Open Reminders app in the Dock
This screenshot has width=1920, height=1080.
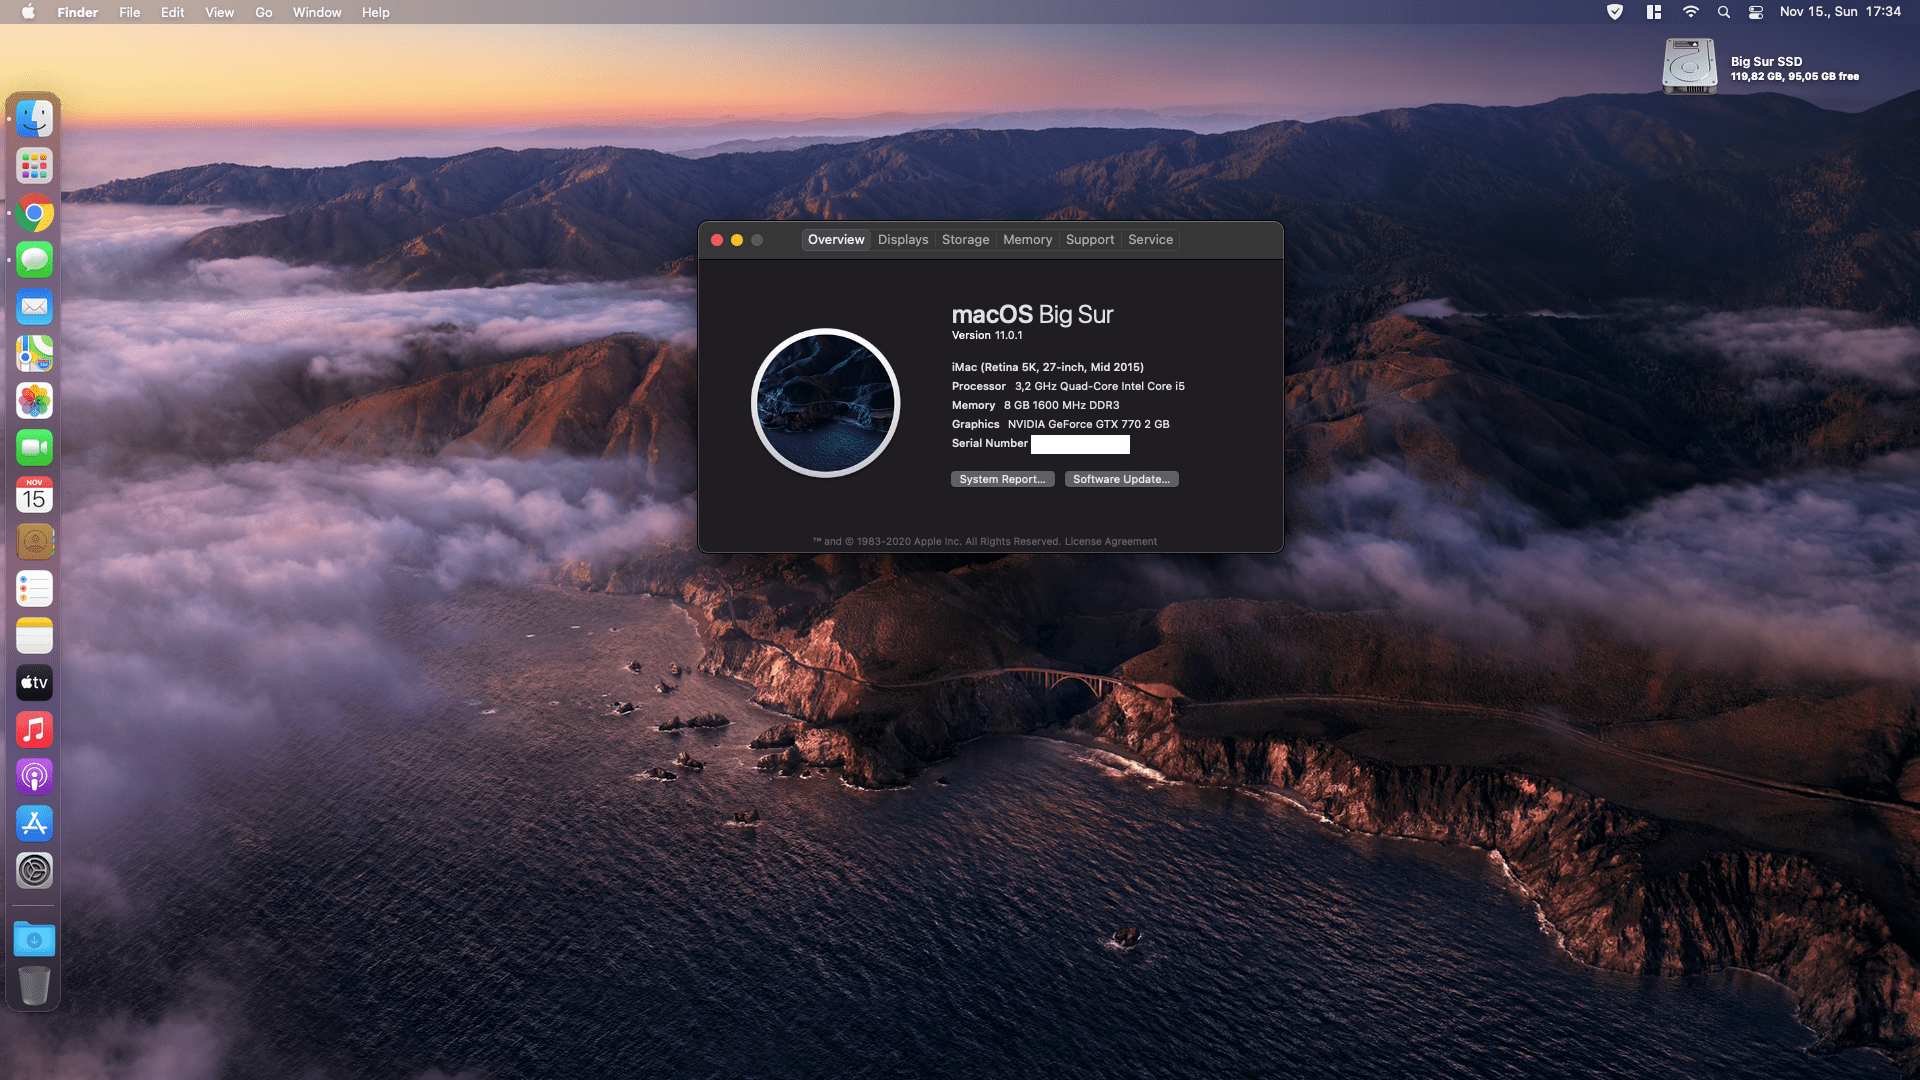click(34, 589)
